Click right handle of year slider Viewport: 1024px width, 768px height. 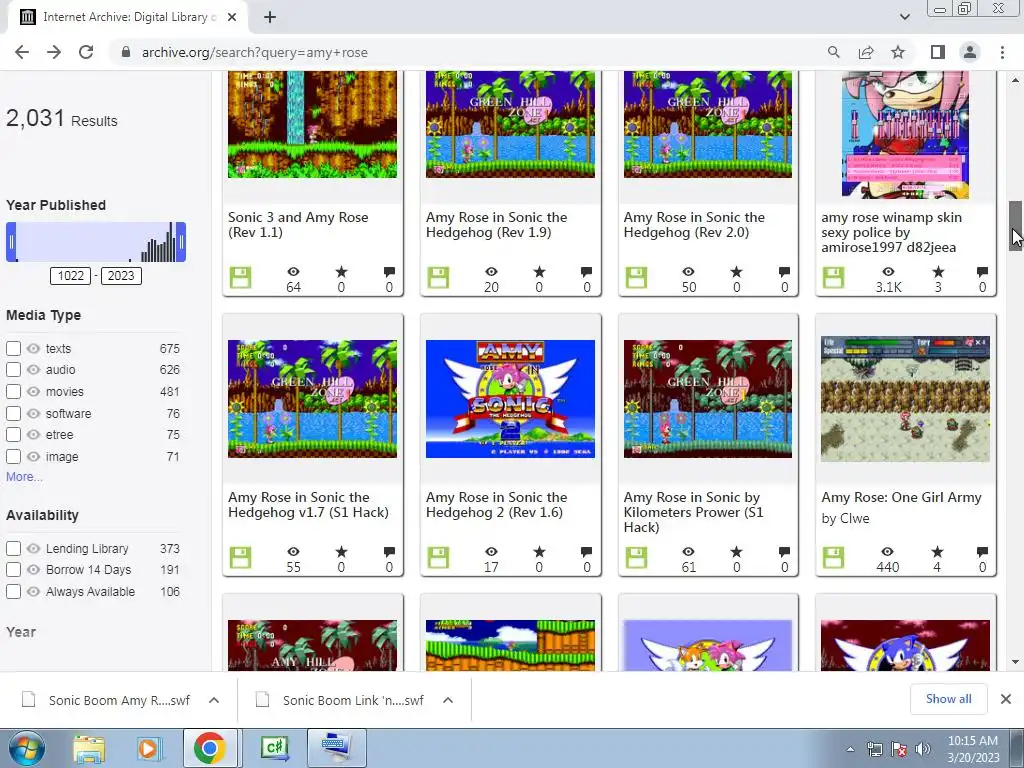click(x=182, y=242)
